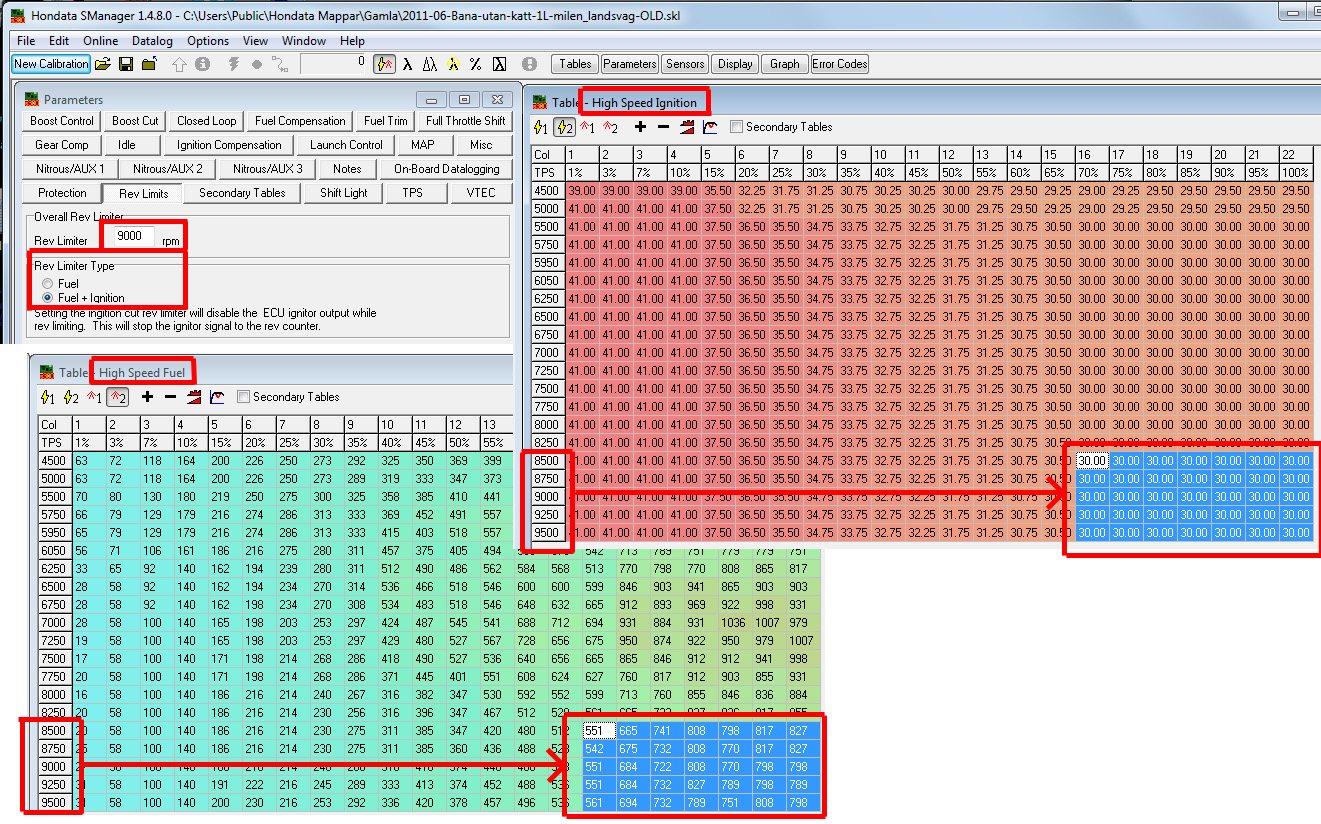Open the graph view icon in Fuel window
1321x824 pixels.
217,397
